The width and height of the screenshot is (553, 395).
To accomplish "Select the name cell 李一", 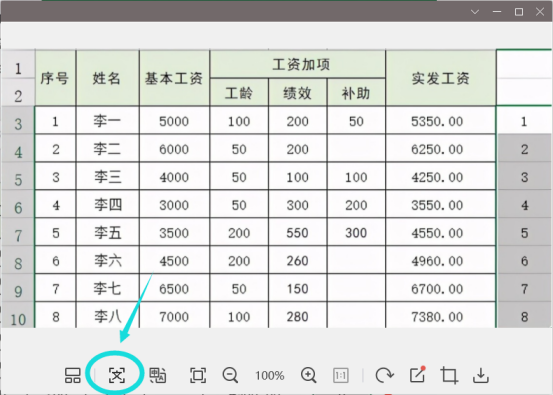I will click(108, 121).
